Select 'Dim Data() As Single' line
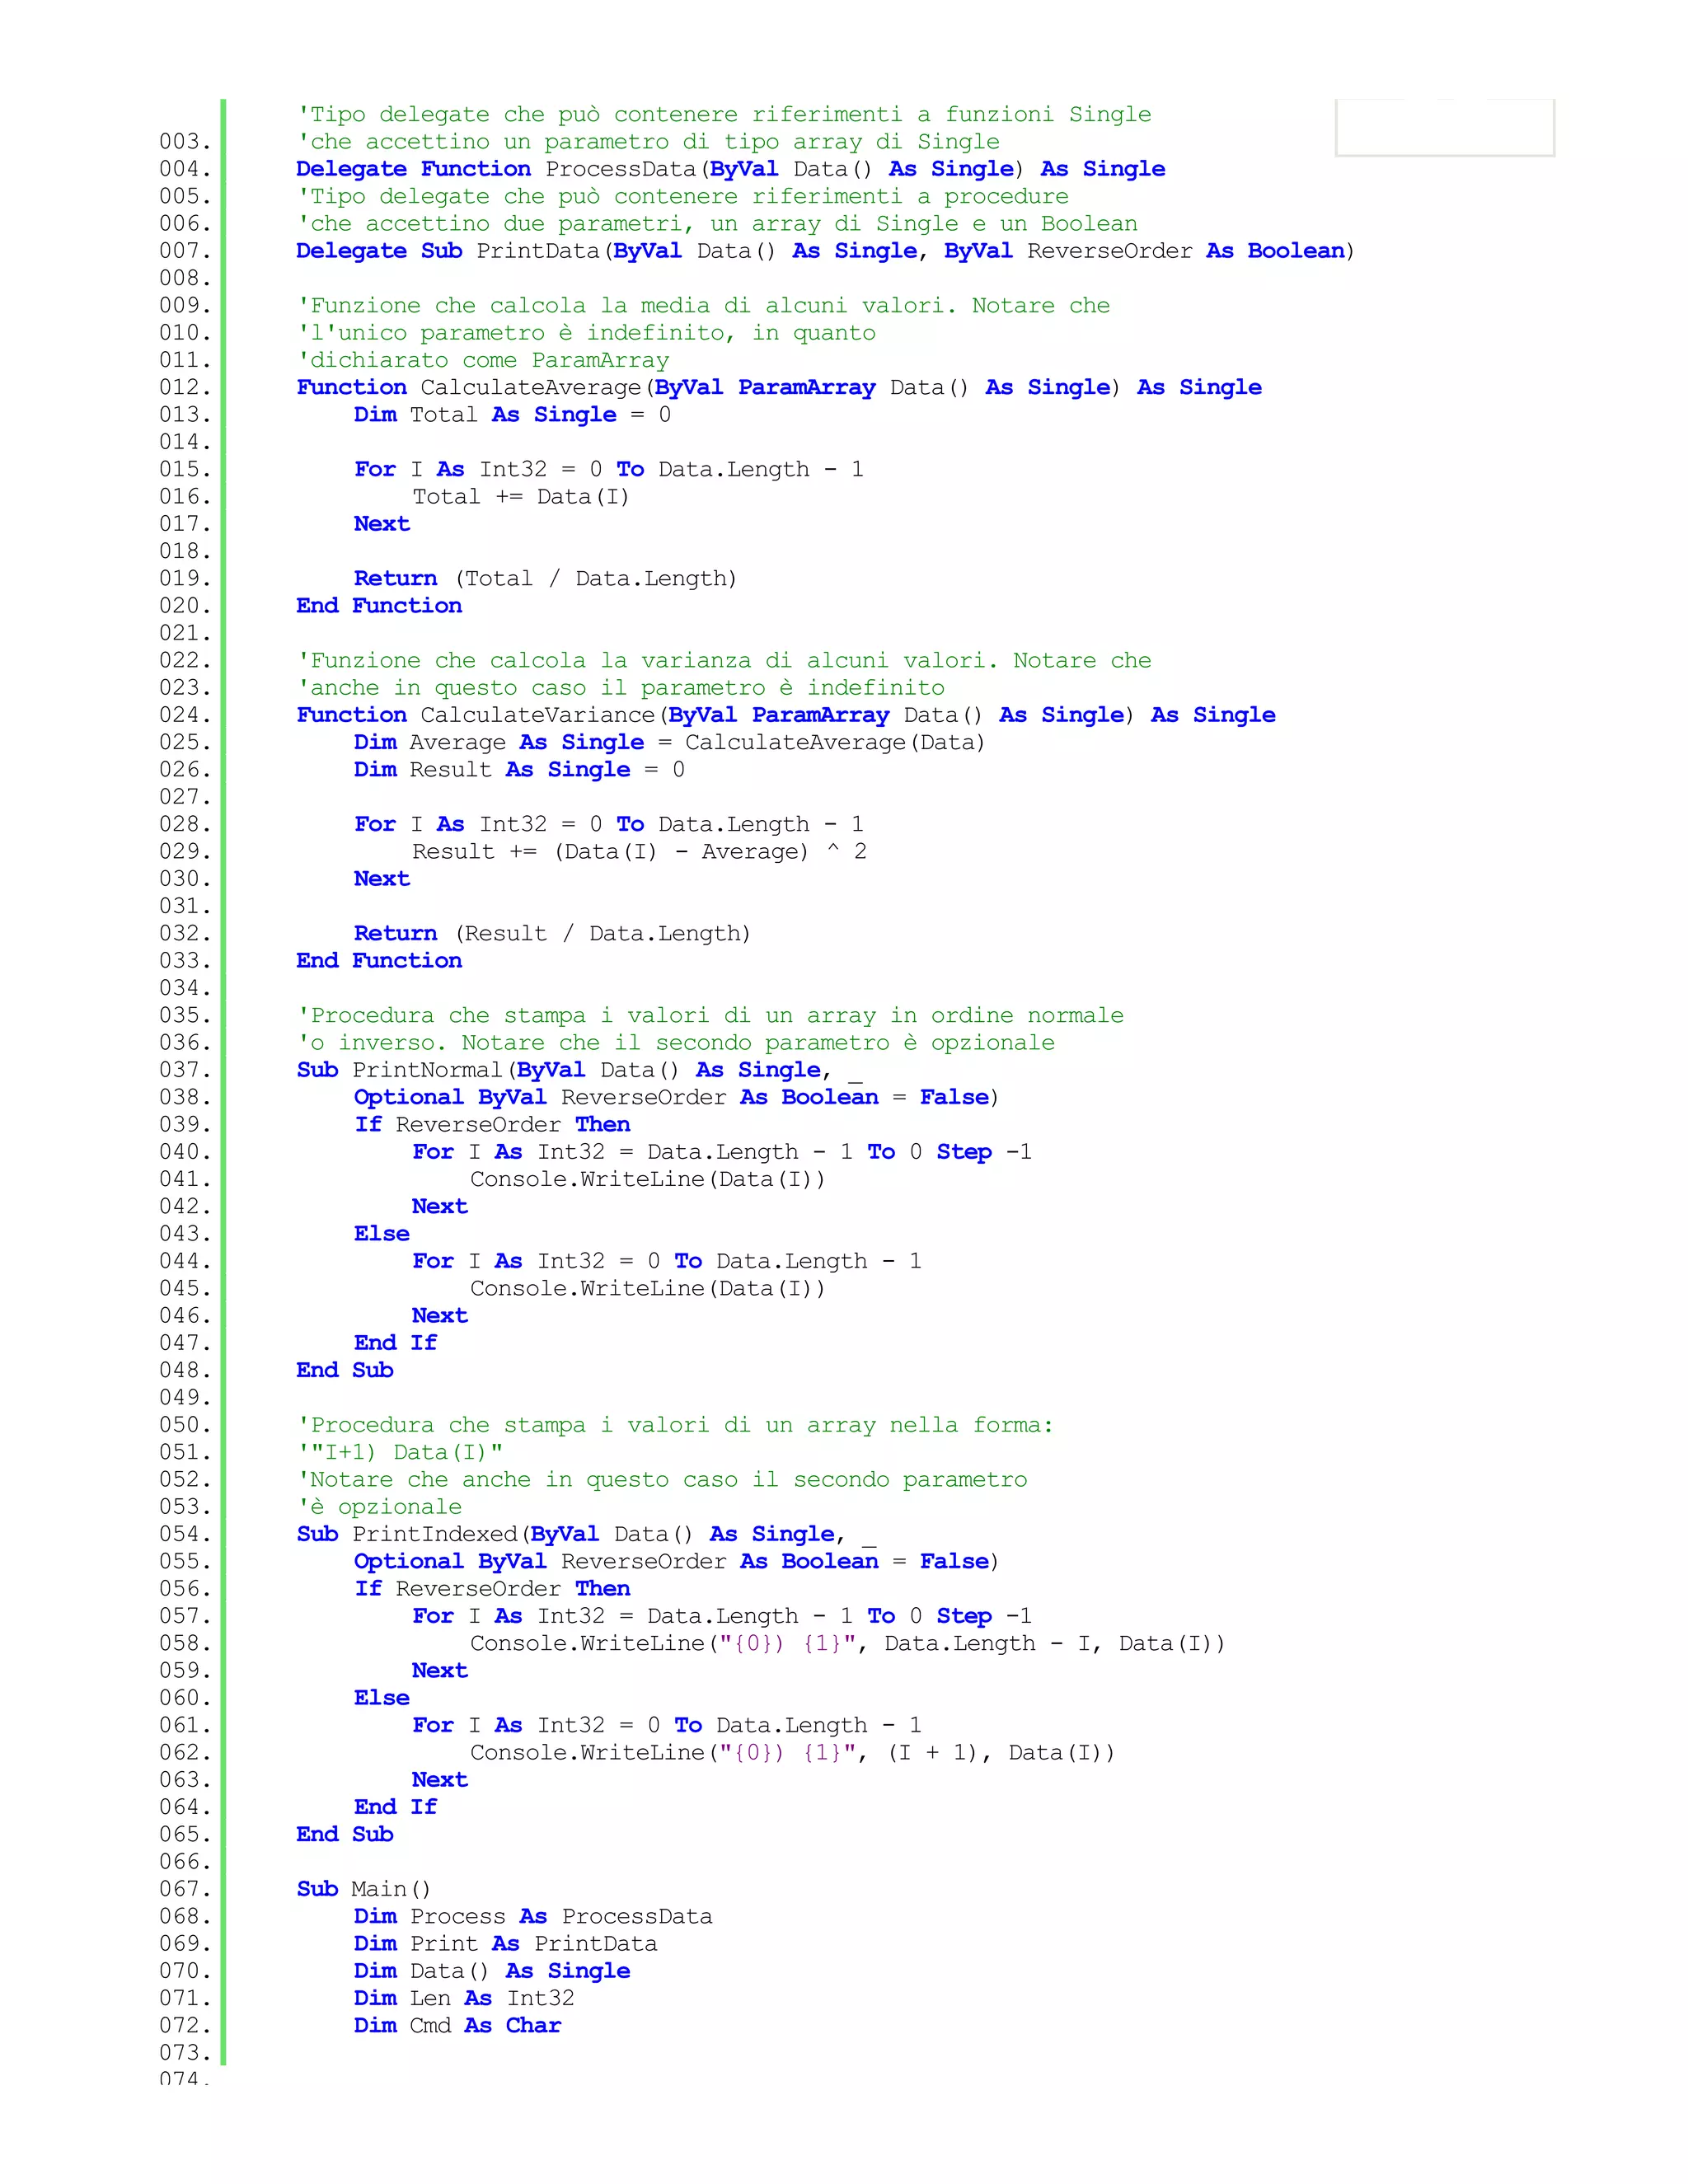Image resolution: width=1688 pixels, height=2184 pixels. point(492,1971)
